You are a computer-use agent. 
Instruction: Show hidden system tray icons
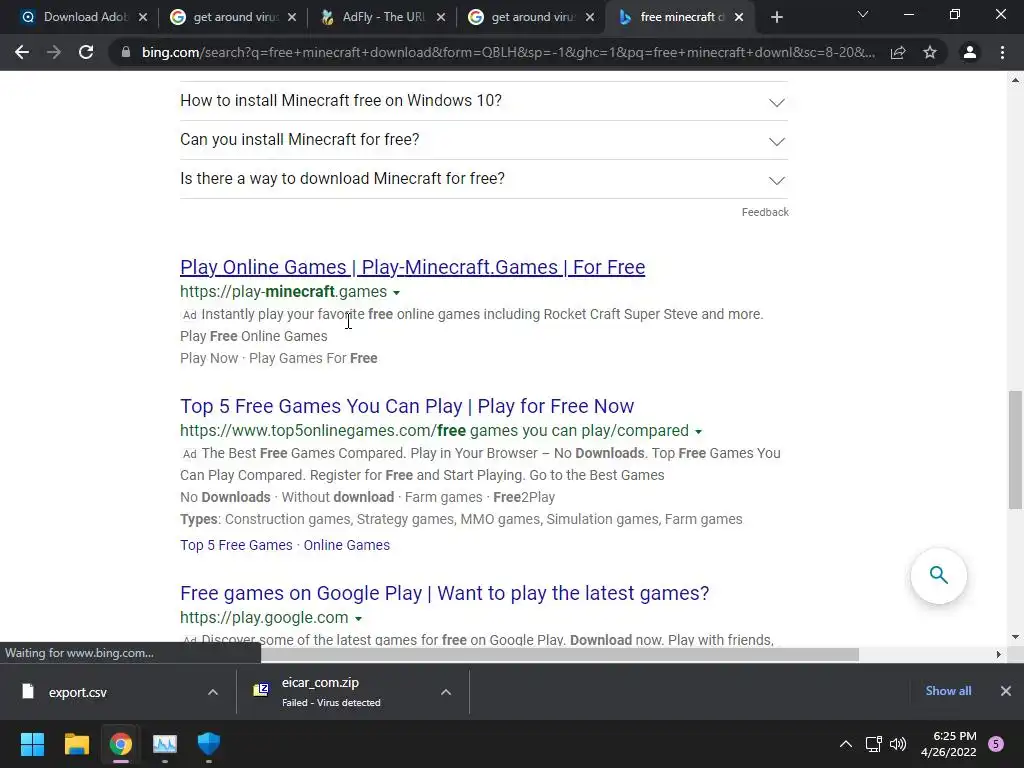[846, 744]
